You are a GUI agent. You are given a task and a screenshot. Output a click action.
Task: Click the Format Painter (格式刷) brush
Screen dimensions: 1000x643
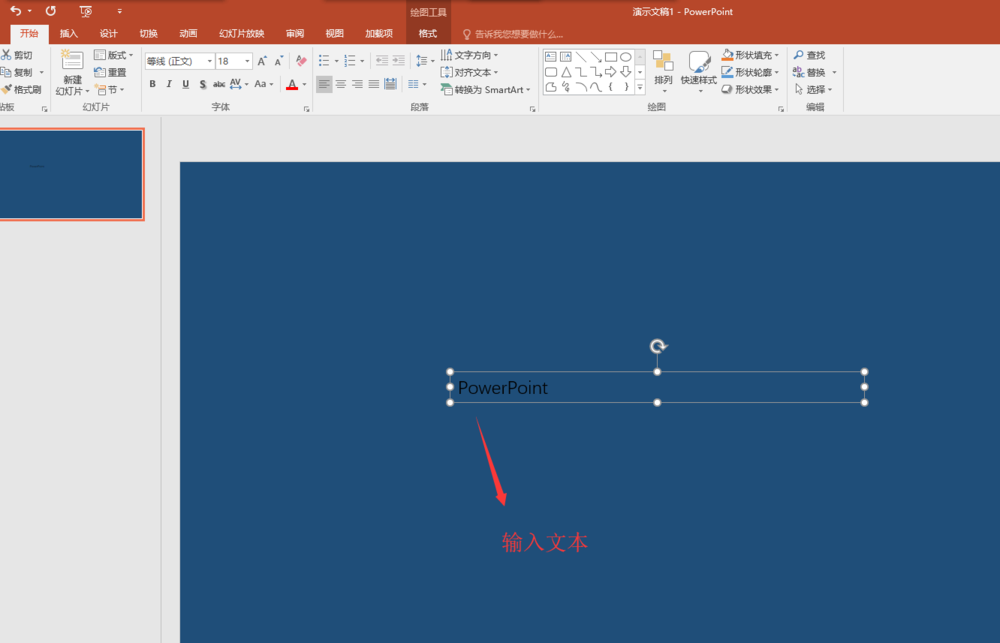point(21,89)
